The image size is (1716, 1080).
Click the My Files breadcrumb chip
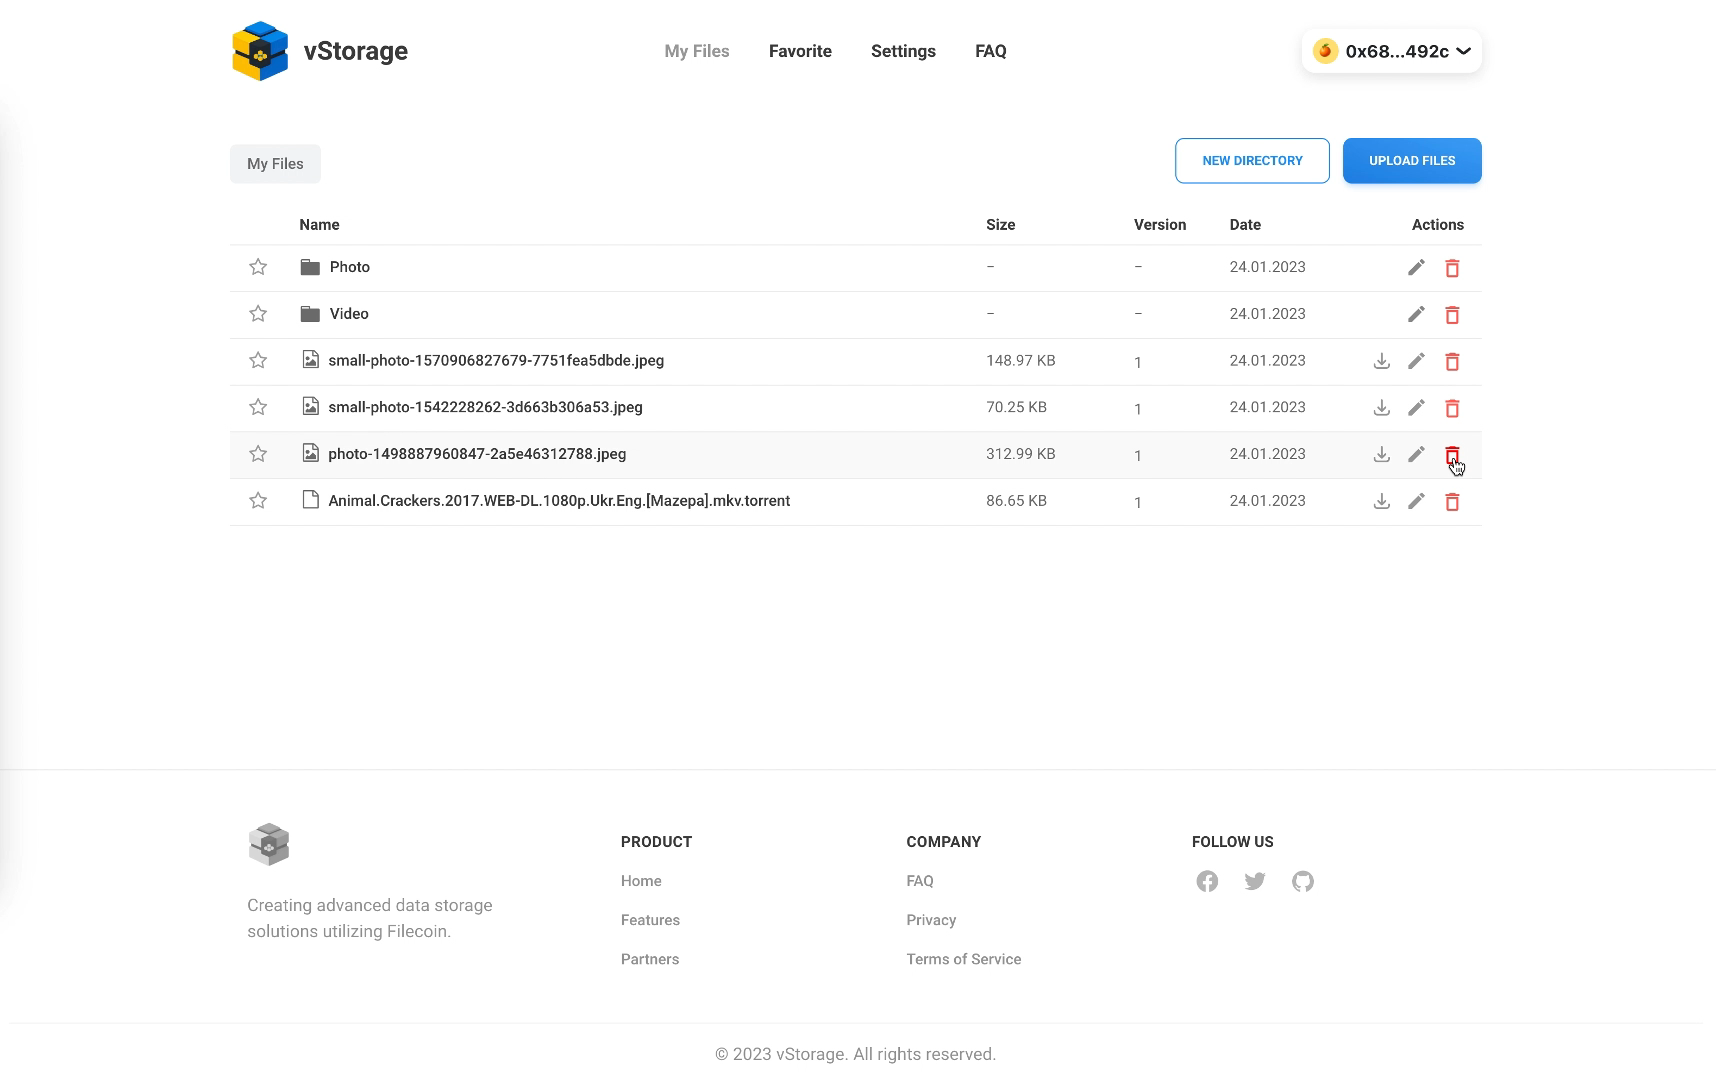coord(275,164)
